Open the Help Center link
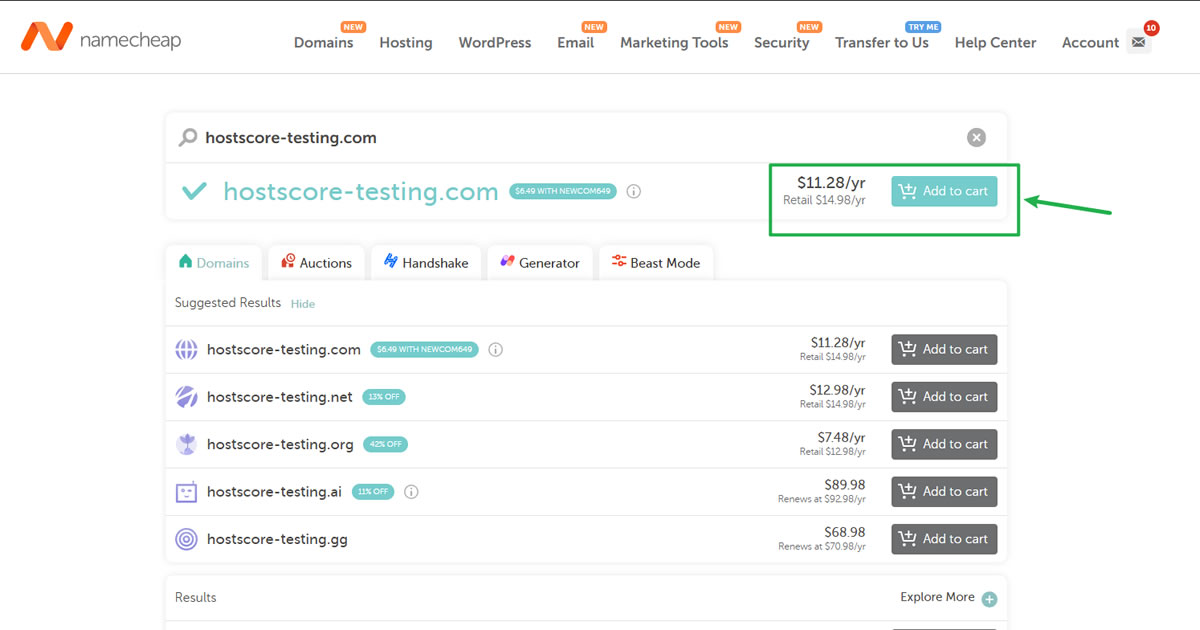Image resolution: width=1200 pixels, height=630 pixels. tap(995, 42)
